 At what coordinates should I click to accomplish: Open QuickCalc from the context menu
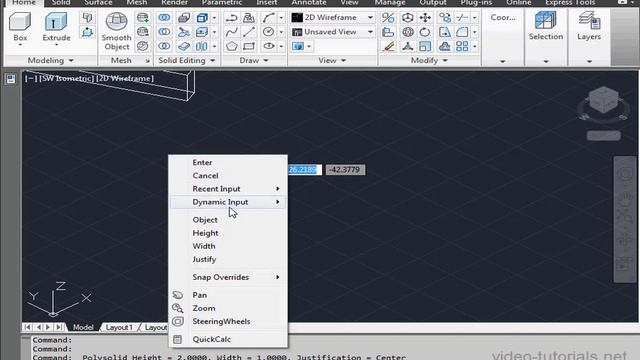click(x=228, y=339)
